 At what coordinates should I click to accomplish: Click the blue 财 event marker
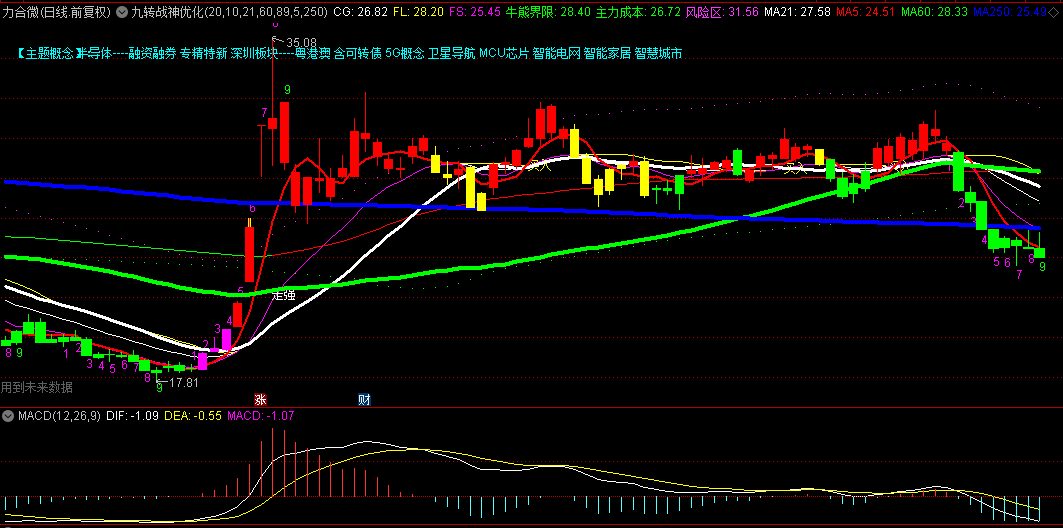(363, 399)
